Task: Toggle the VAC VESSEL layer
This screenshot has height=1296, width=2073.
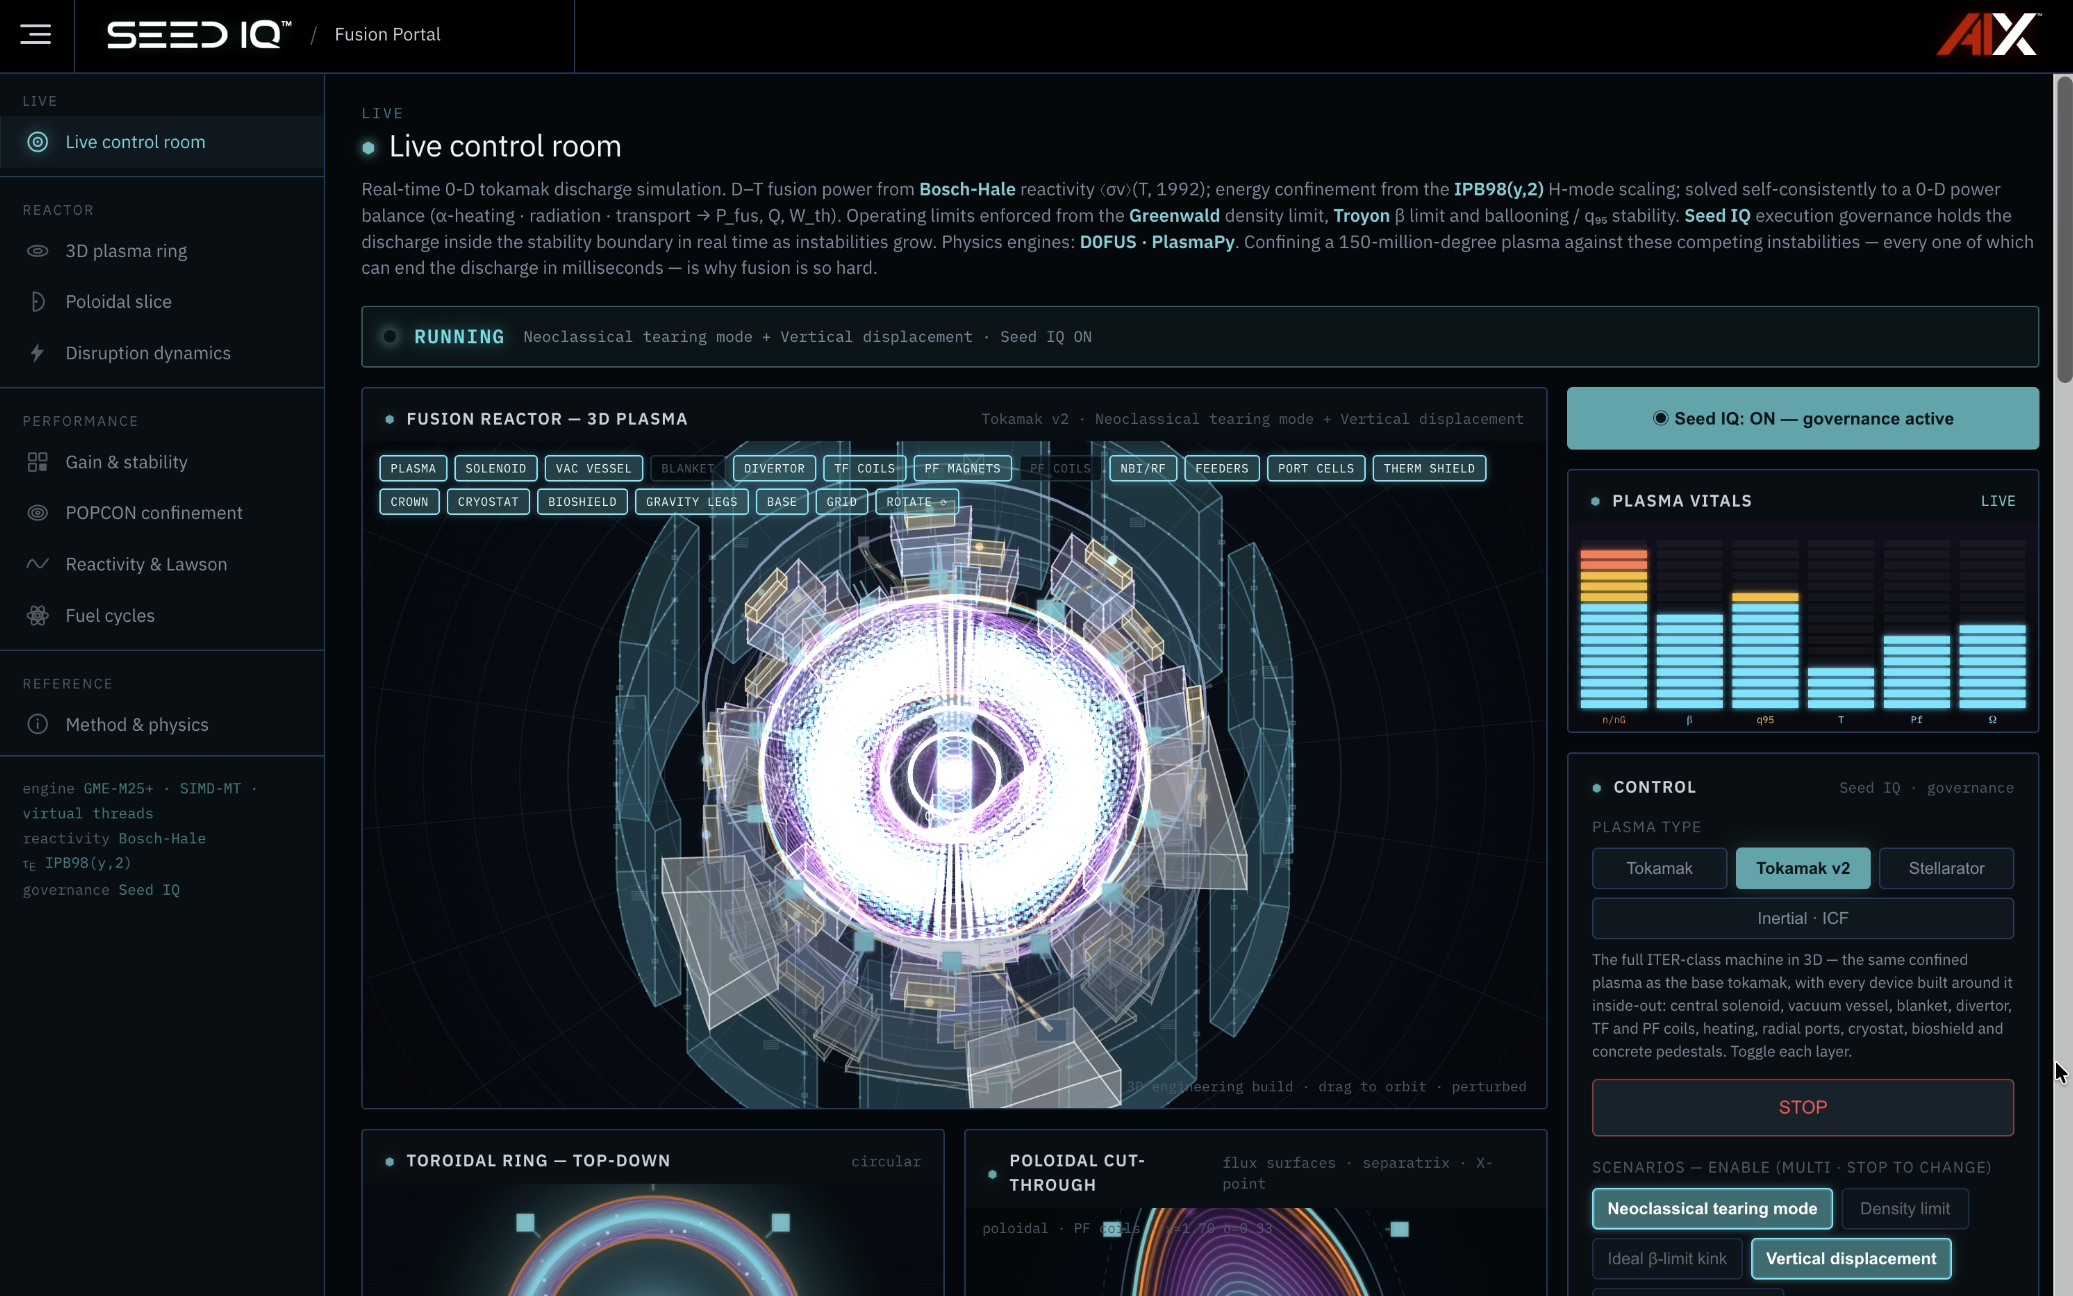Action: [x=594, y=468]
